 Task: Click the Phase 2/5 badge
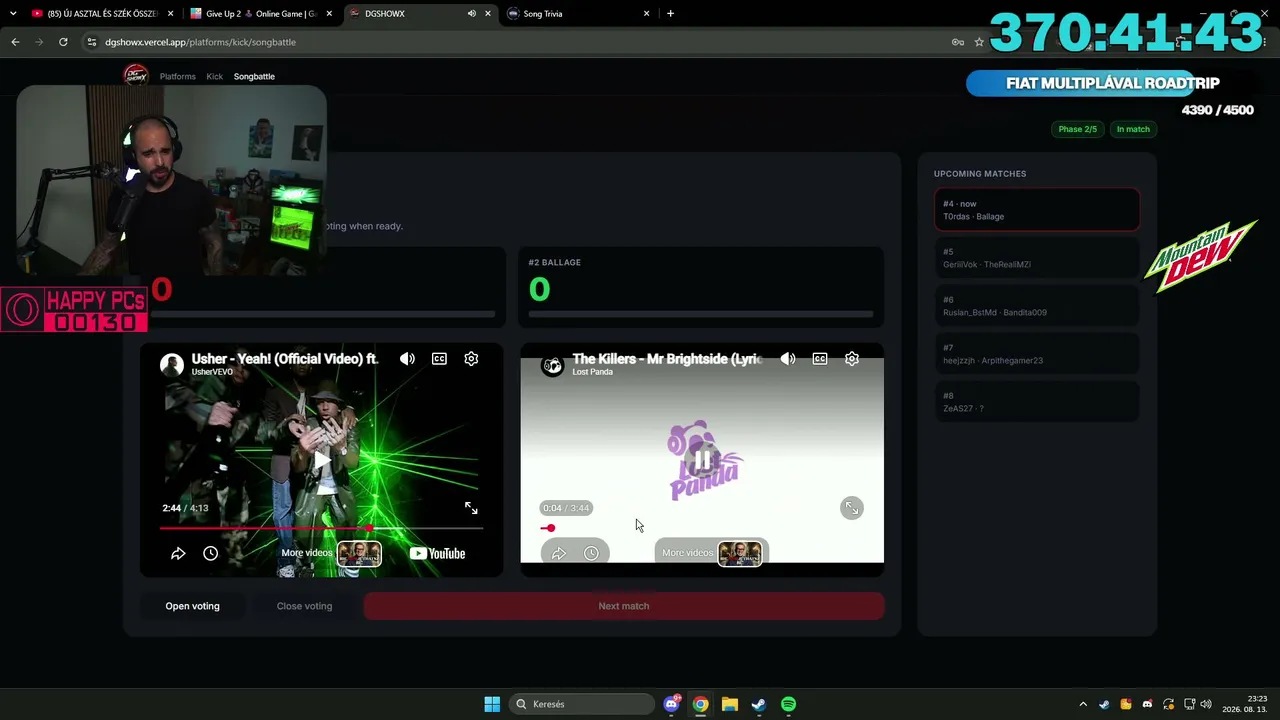click(1077, 129)
